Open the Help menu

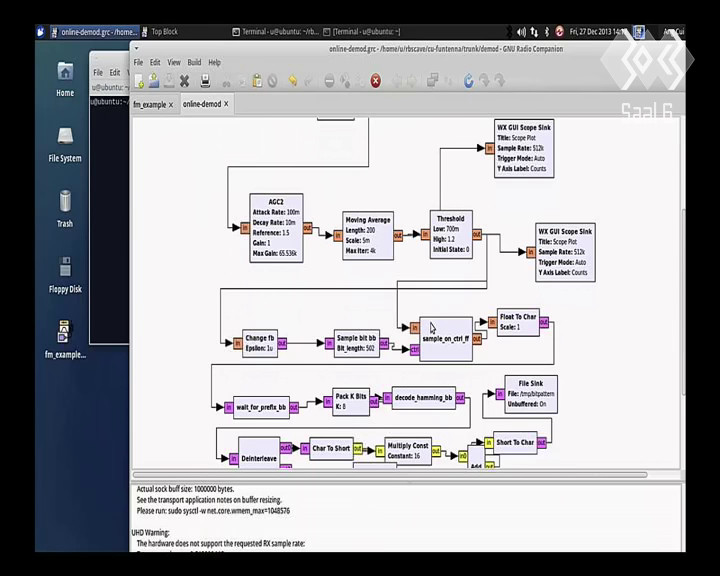pyautogui.click(x=214, y=62)
